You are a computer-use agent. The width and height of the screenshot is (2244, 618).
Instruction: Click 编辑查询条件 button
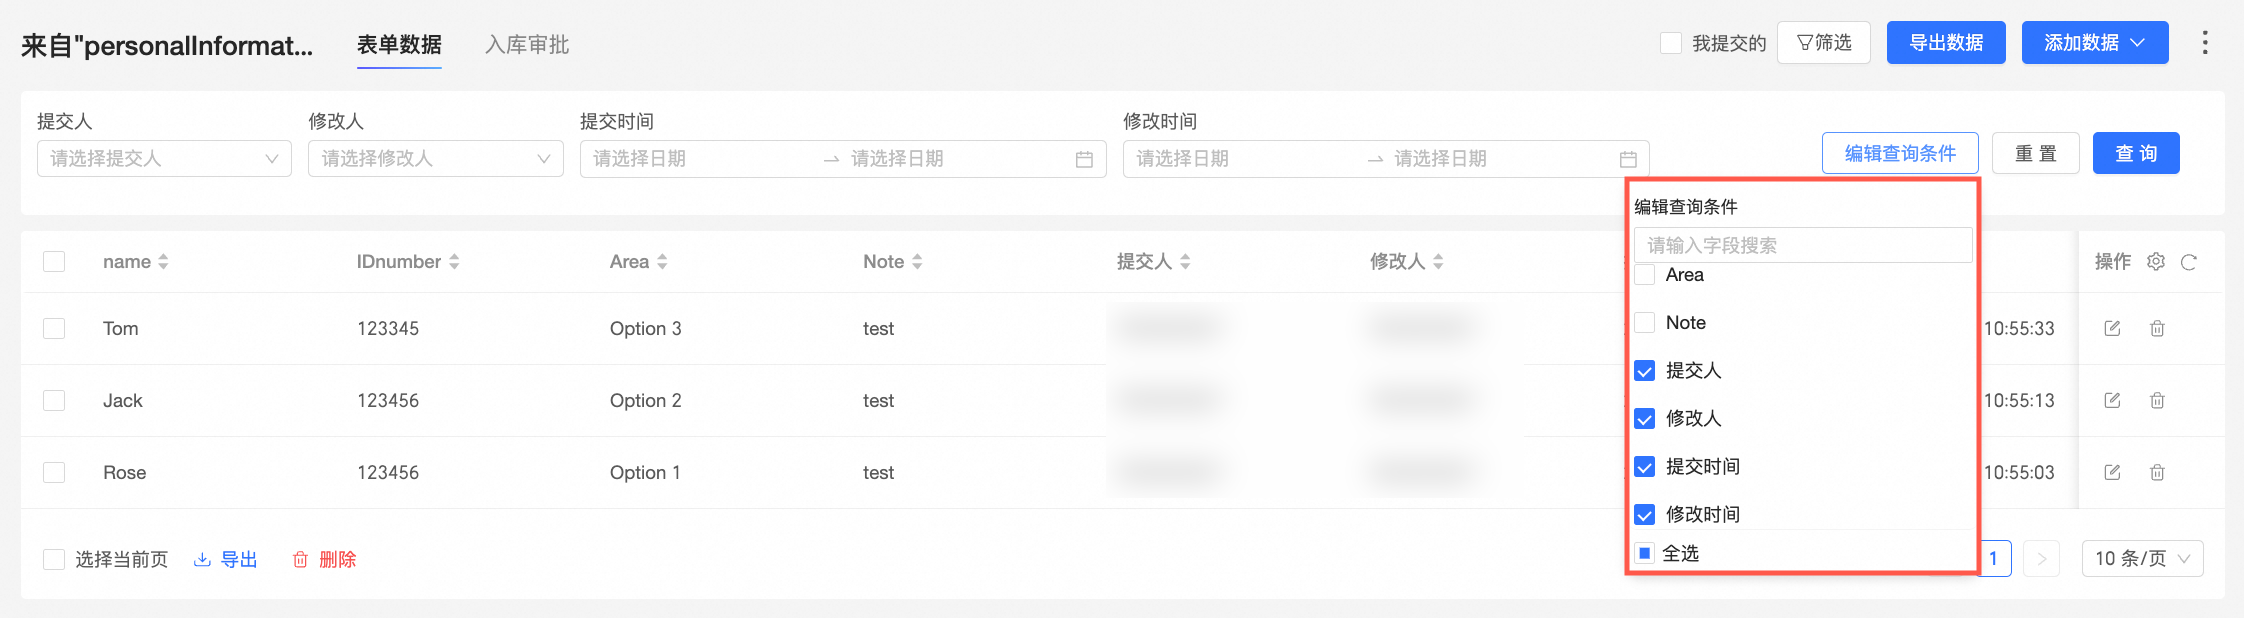pos(1900,153)
